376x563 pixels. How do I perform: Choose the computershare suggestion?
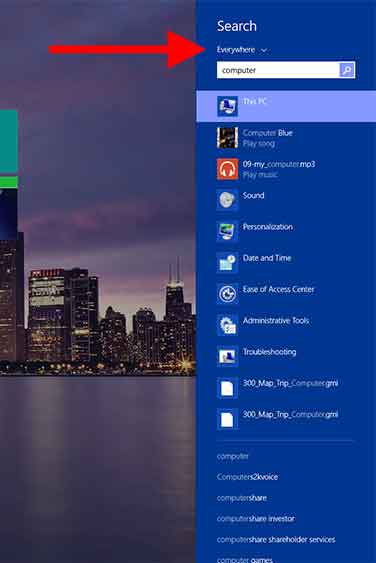pyautogui.click(x=242, y=498)
